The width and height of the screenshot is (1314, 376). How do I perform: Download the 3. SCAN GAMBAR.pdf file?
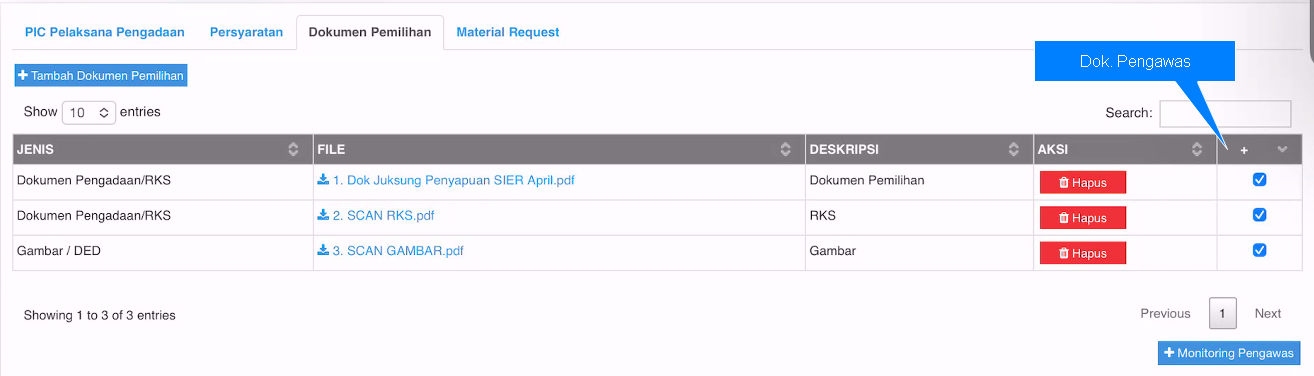390,251
